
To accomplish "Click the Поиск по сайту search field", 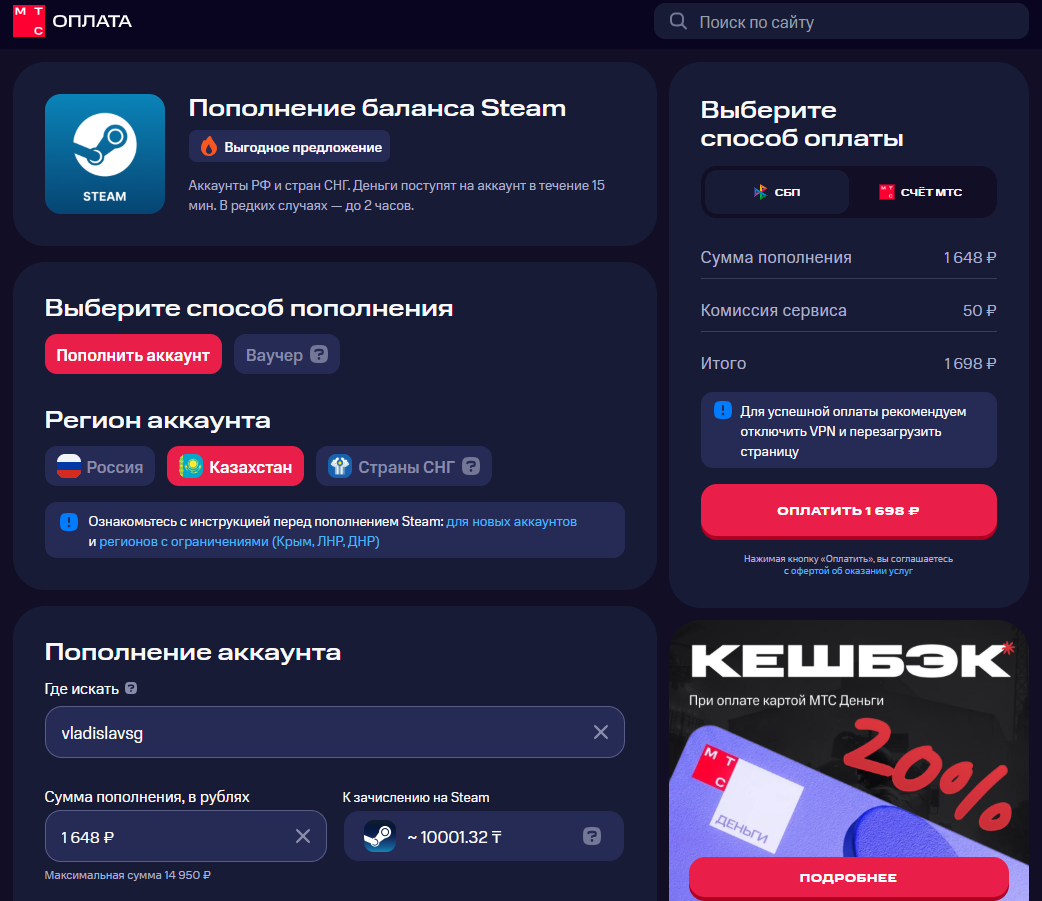I will [x=841, y=21].
